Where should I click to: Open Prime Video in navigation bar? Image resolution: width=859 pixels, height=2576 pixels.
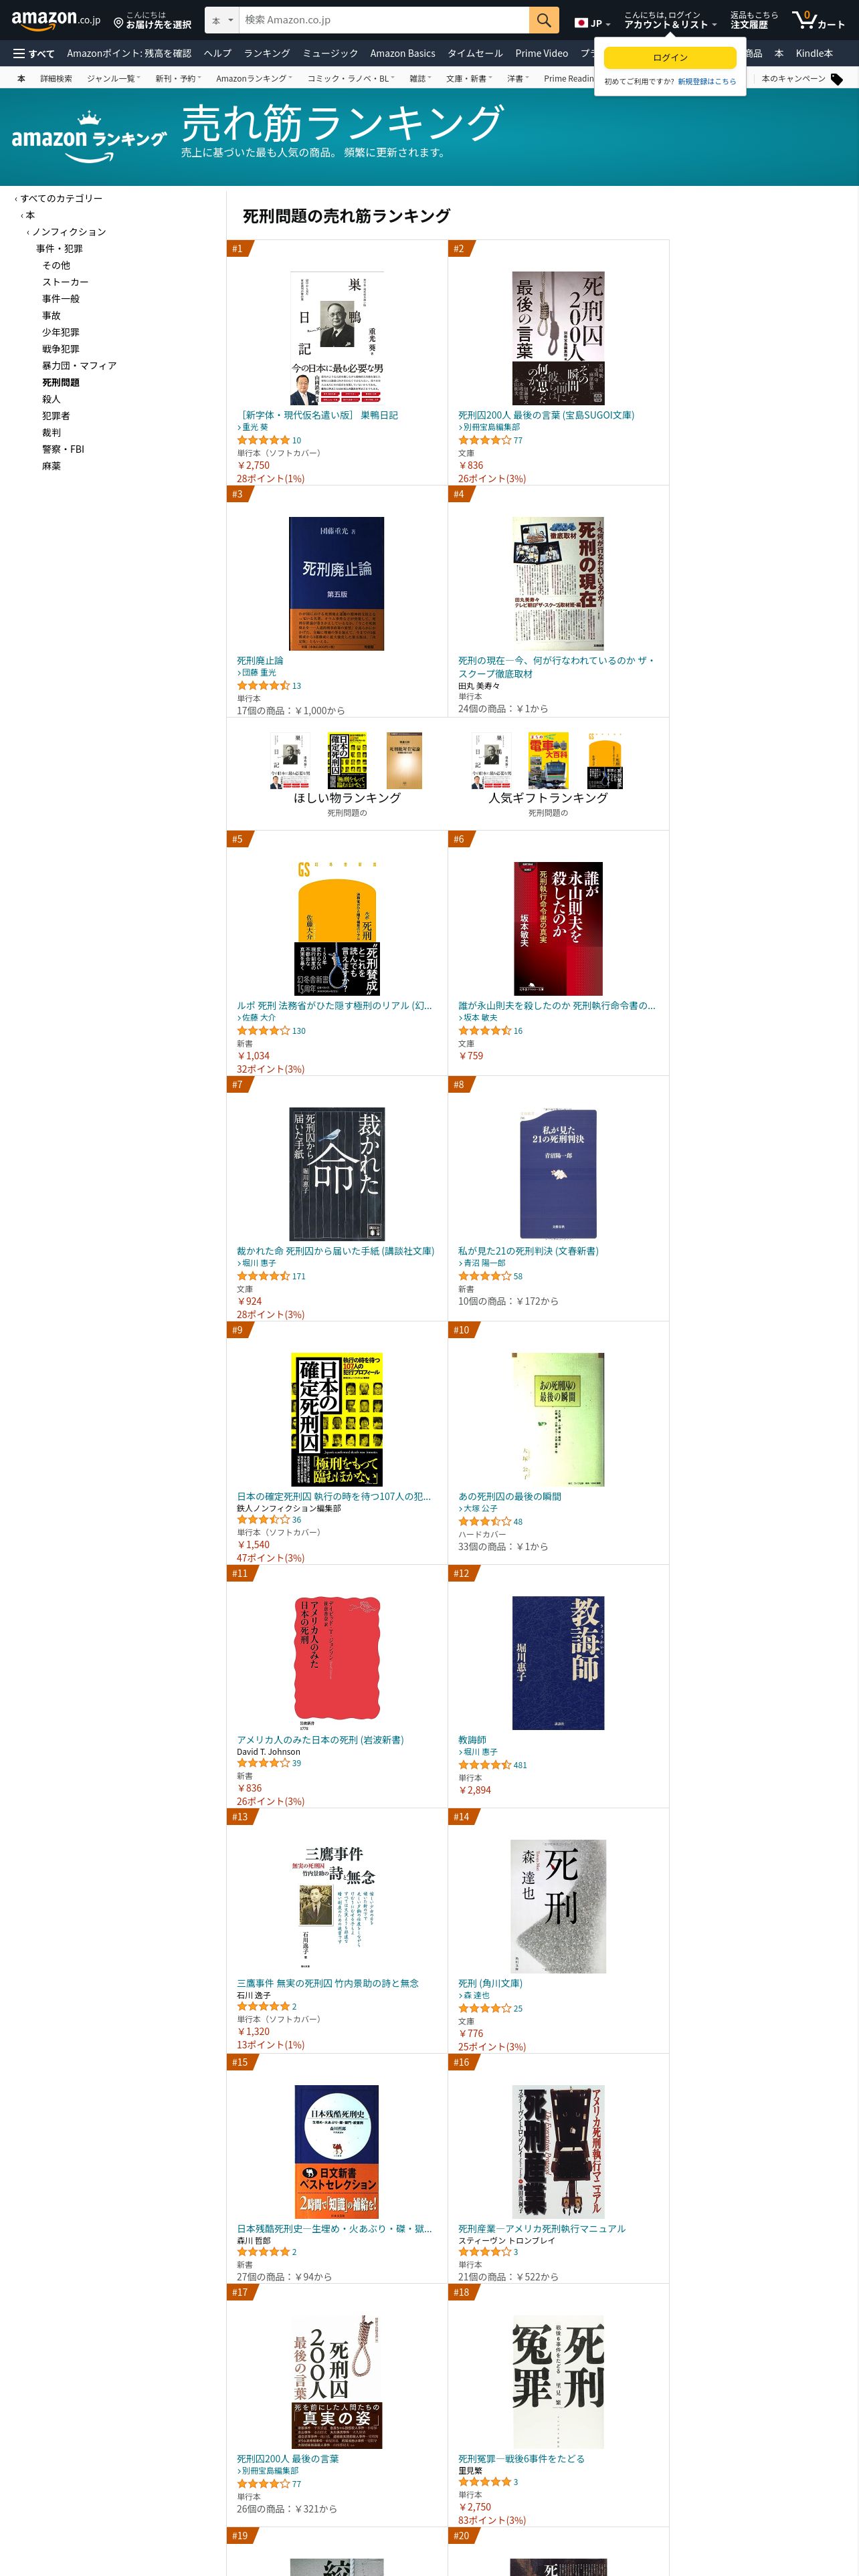tap(541, 53)
